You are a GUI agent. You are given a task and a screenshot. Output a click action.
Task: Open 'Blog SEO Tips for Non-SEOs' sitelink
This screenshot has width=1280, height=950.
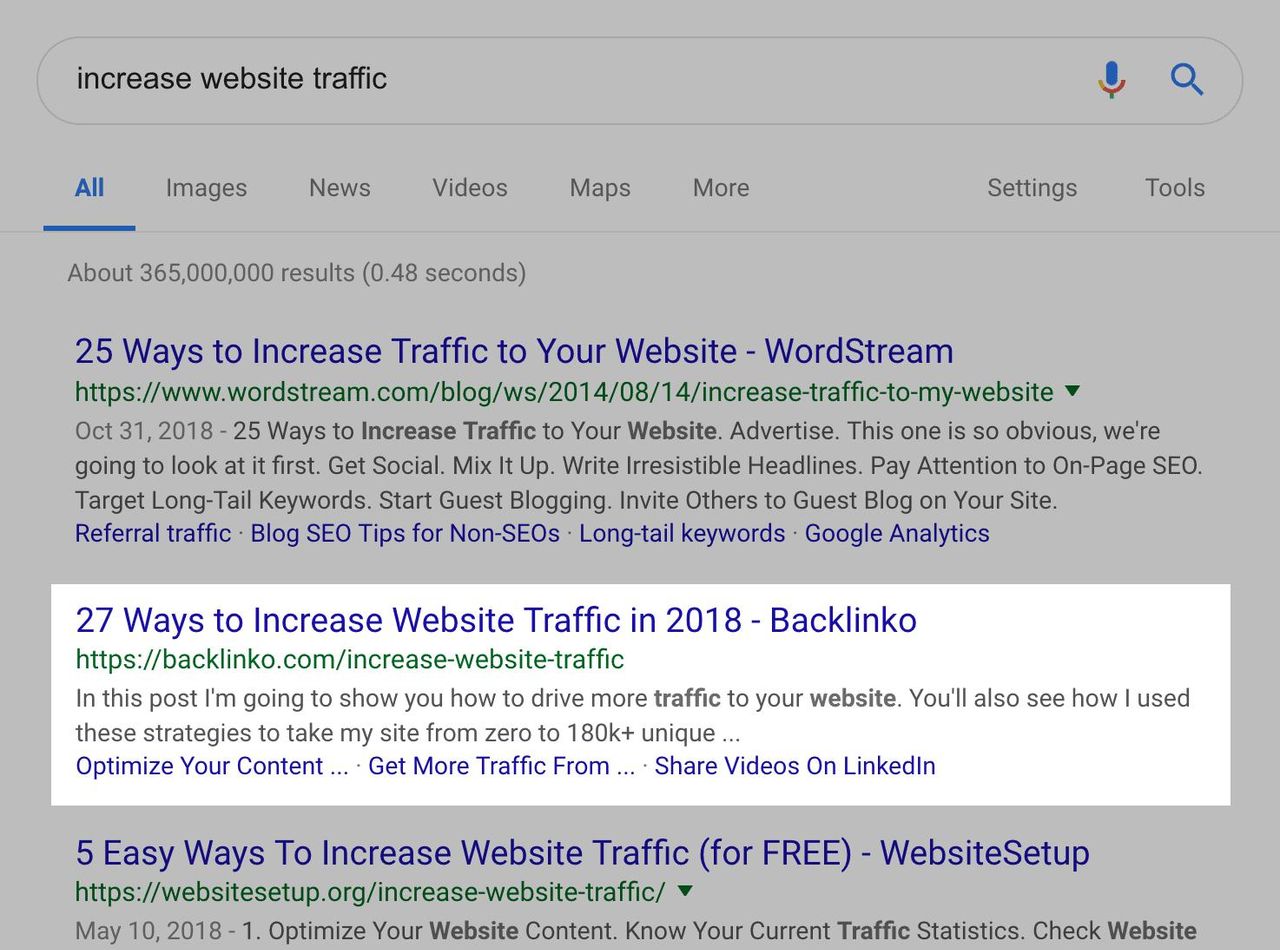pyautogui.click(x=405, y=533)
